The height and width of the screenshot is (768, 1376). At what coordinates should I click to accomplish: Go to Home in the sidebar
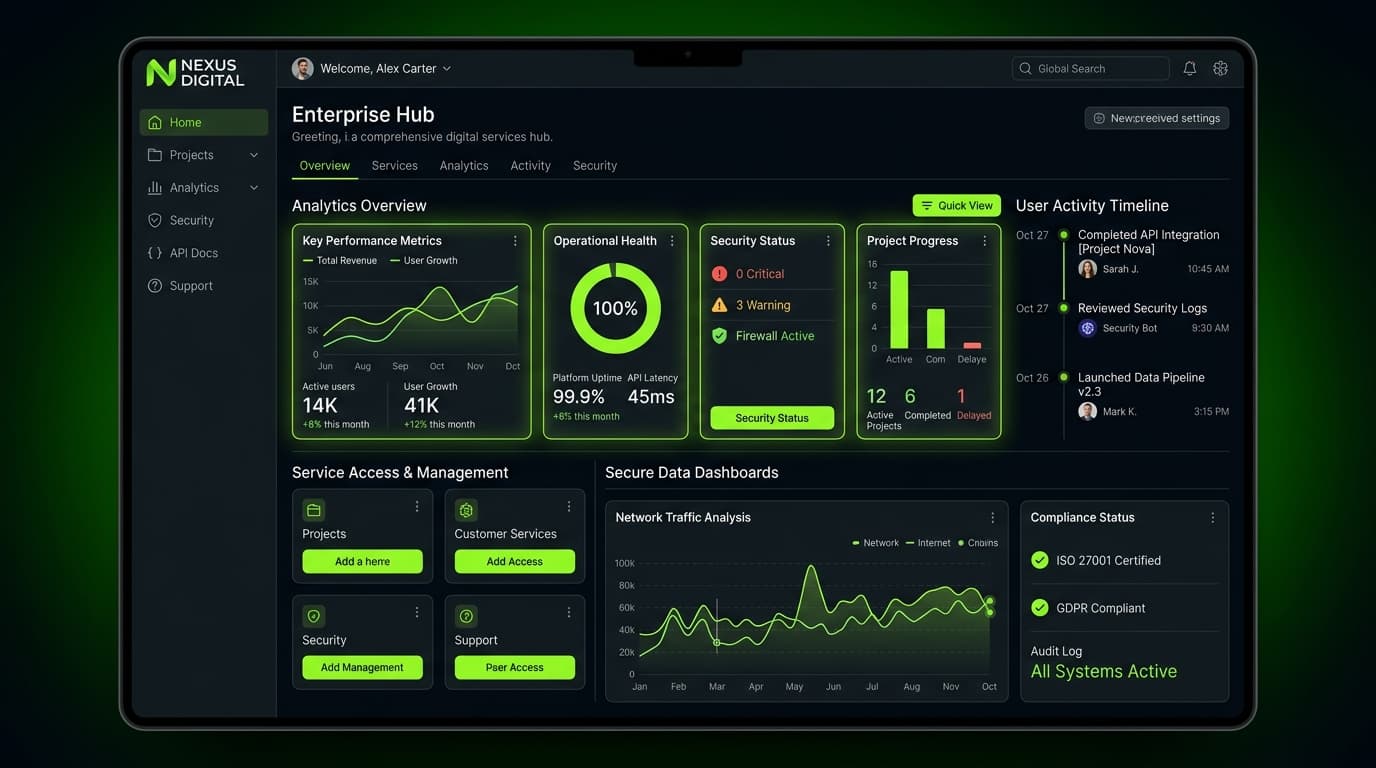point(204,122)
